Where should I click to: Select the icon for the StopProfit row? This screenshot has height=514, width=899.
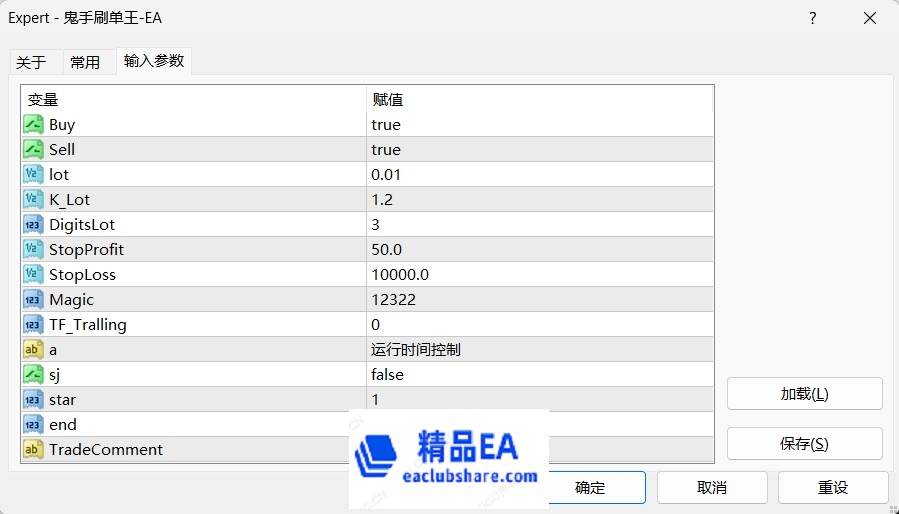(33, 250)
